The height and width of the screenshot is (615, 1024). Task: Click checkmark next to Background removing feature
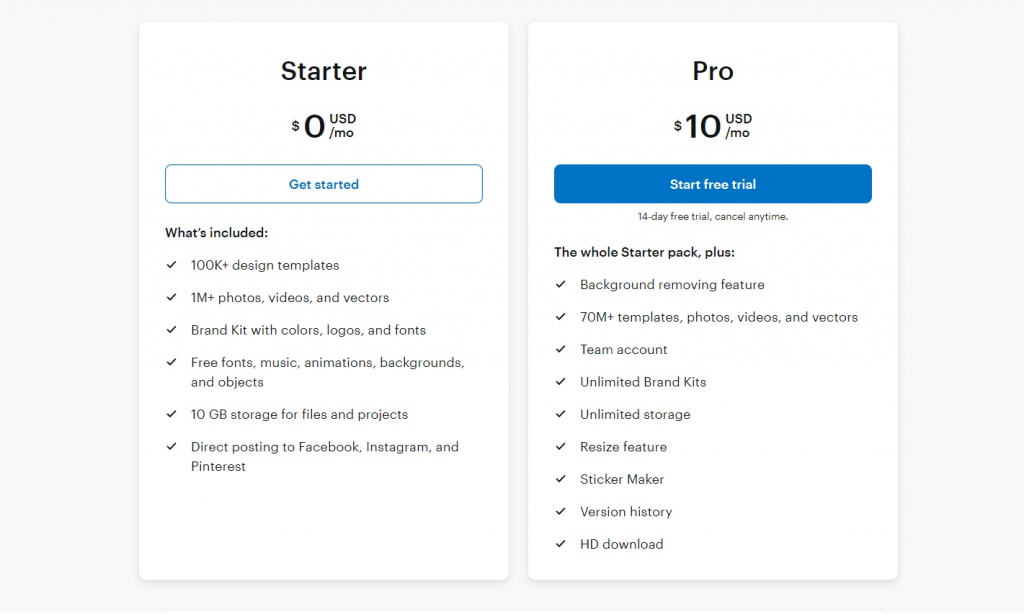[561, 284]
